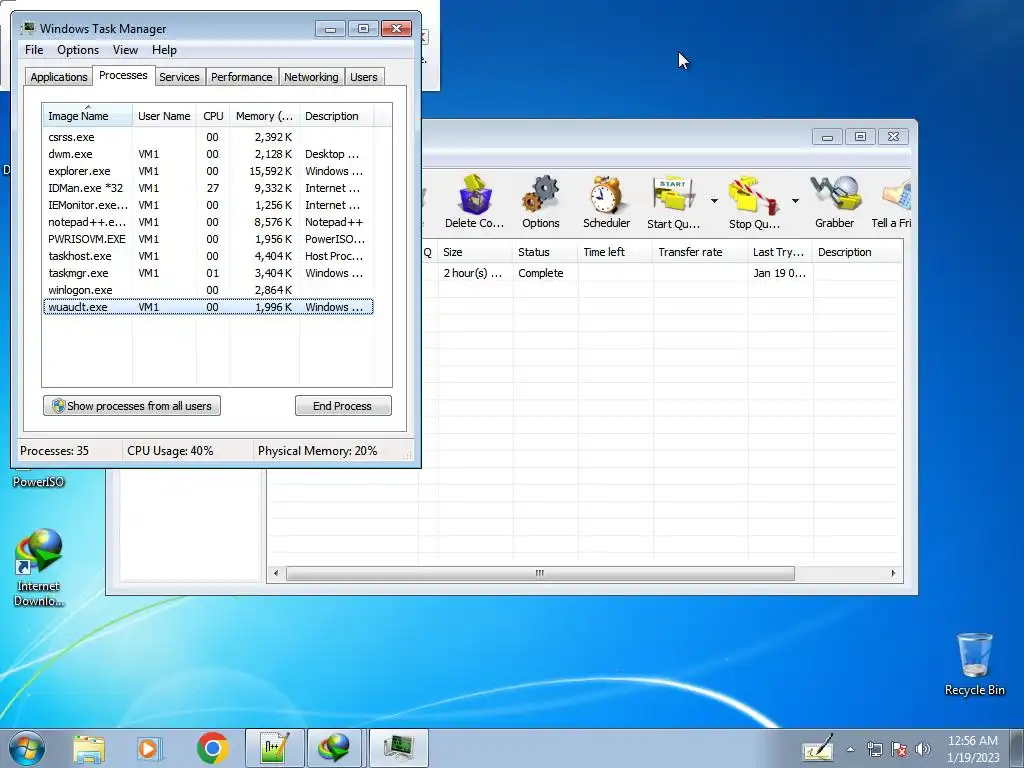Open the Scheduler alarm clock icon

606,200
